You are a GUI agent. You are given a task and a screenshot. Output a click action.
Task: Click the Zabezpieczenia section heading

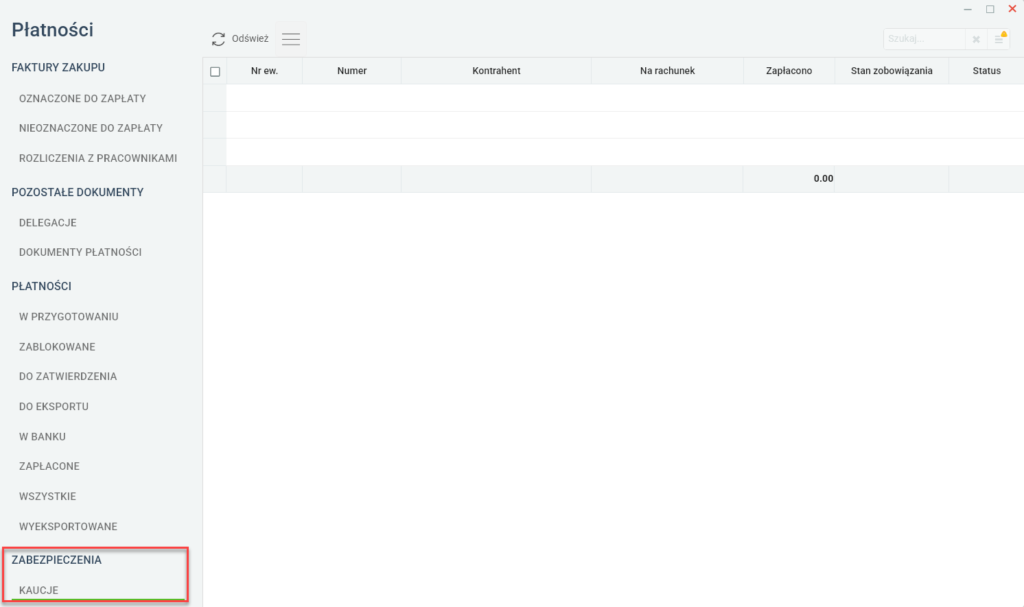[56, 560]
